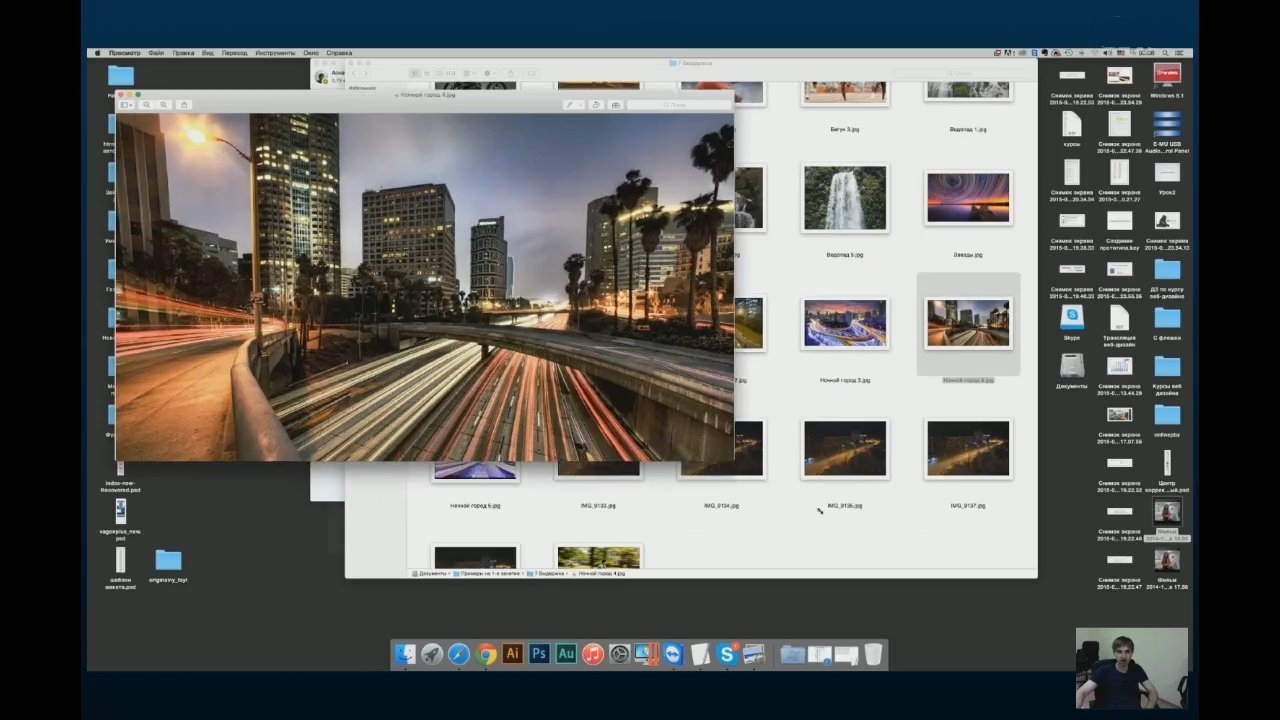Select the курсы document on desktop
Viewport: 1280px width, 720px height.
coord(1072,124)
